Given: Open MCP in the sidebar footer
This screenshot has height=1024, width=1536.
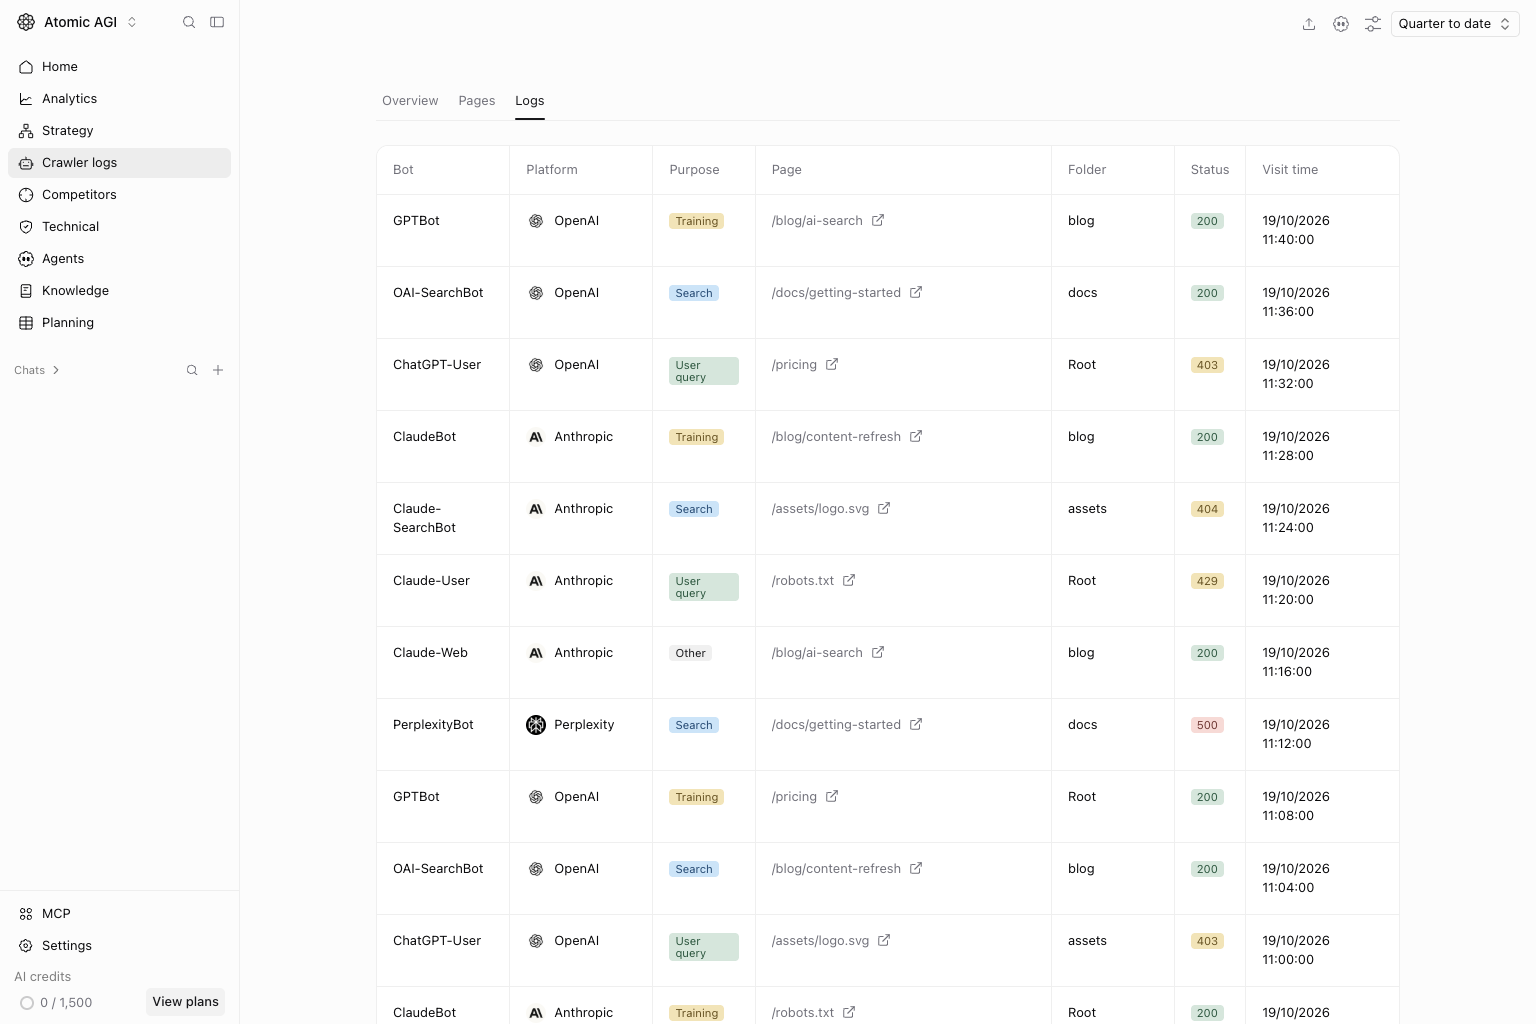Looking at the screenshot, I should click(119, 914).
